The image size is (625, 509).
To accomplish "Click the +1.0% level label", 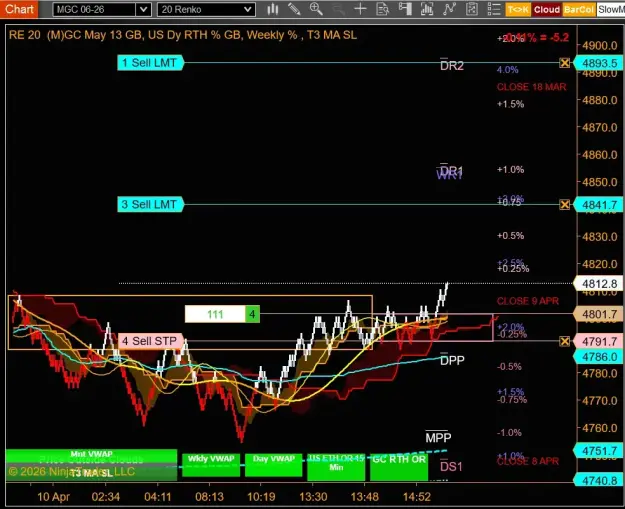I will [510, 169].
